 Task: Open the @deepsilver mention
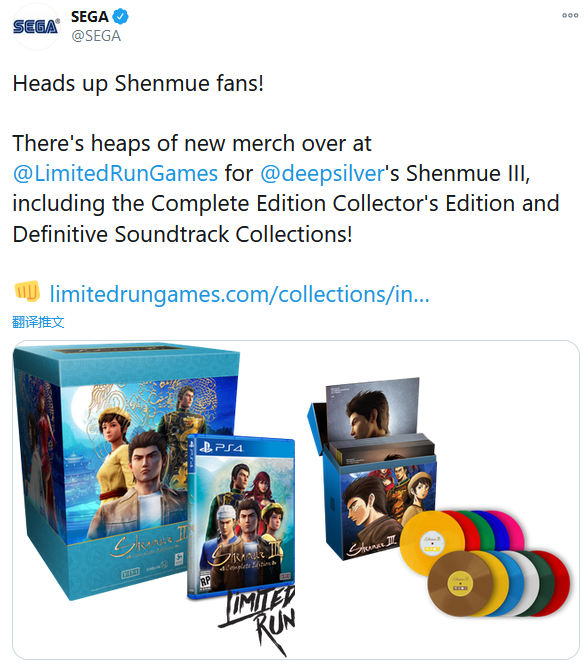pos(322,173)
